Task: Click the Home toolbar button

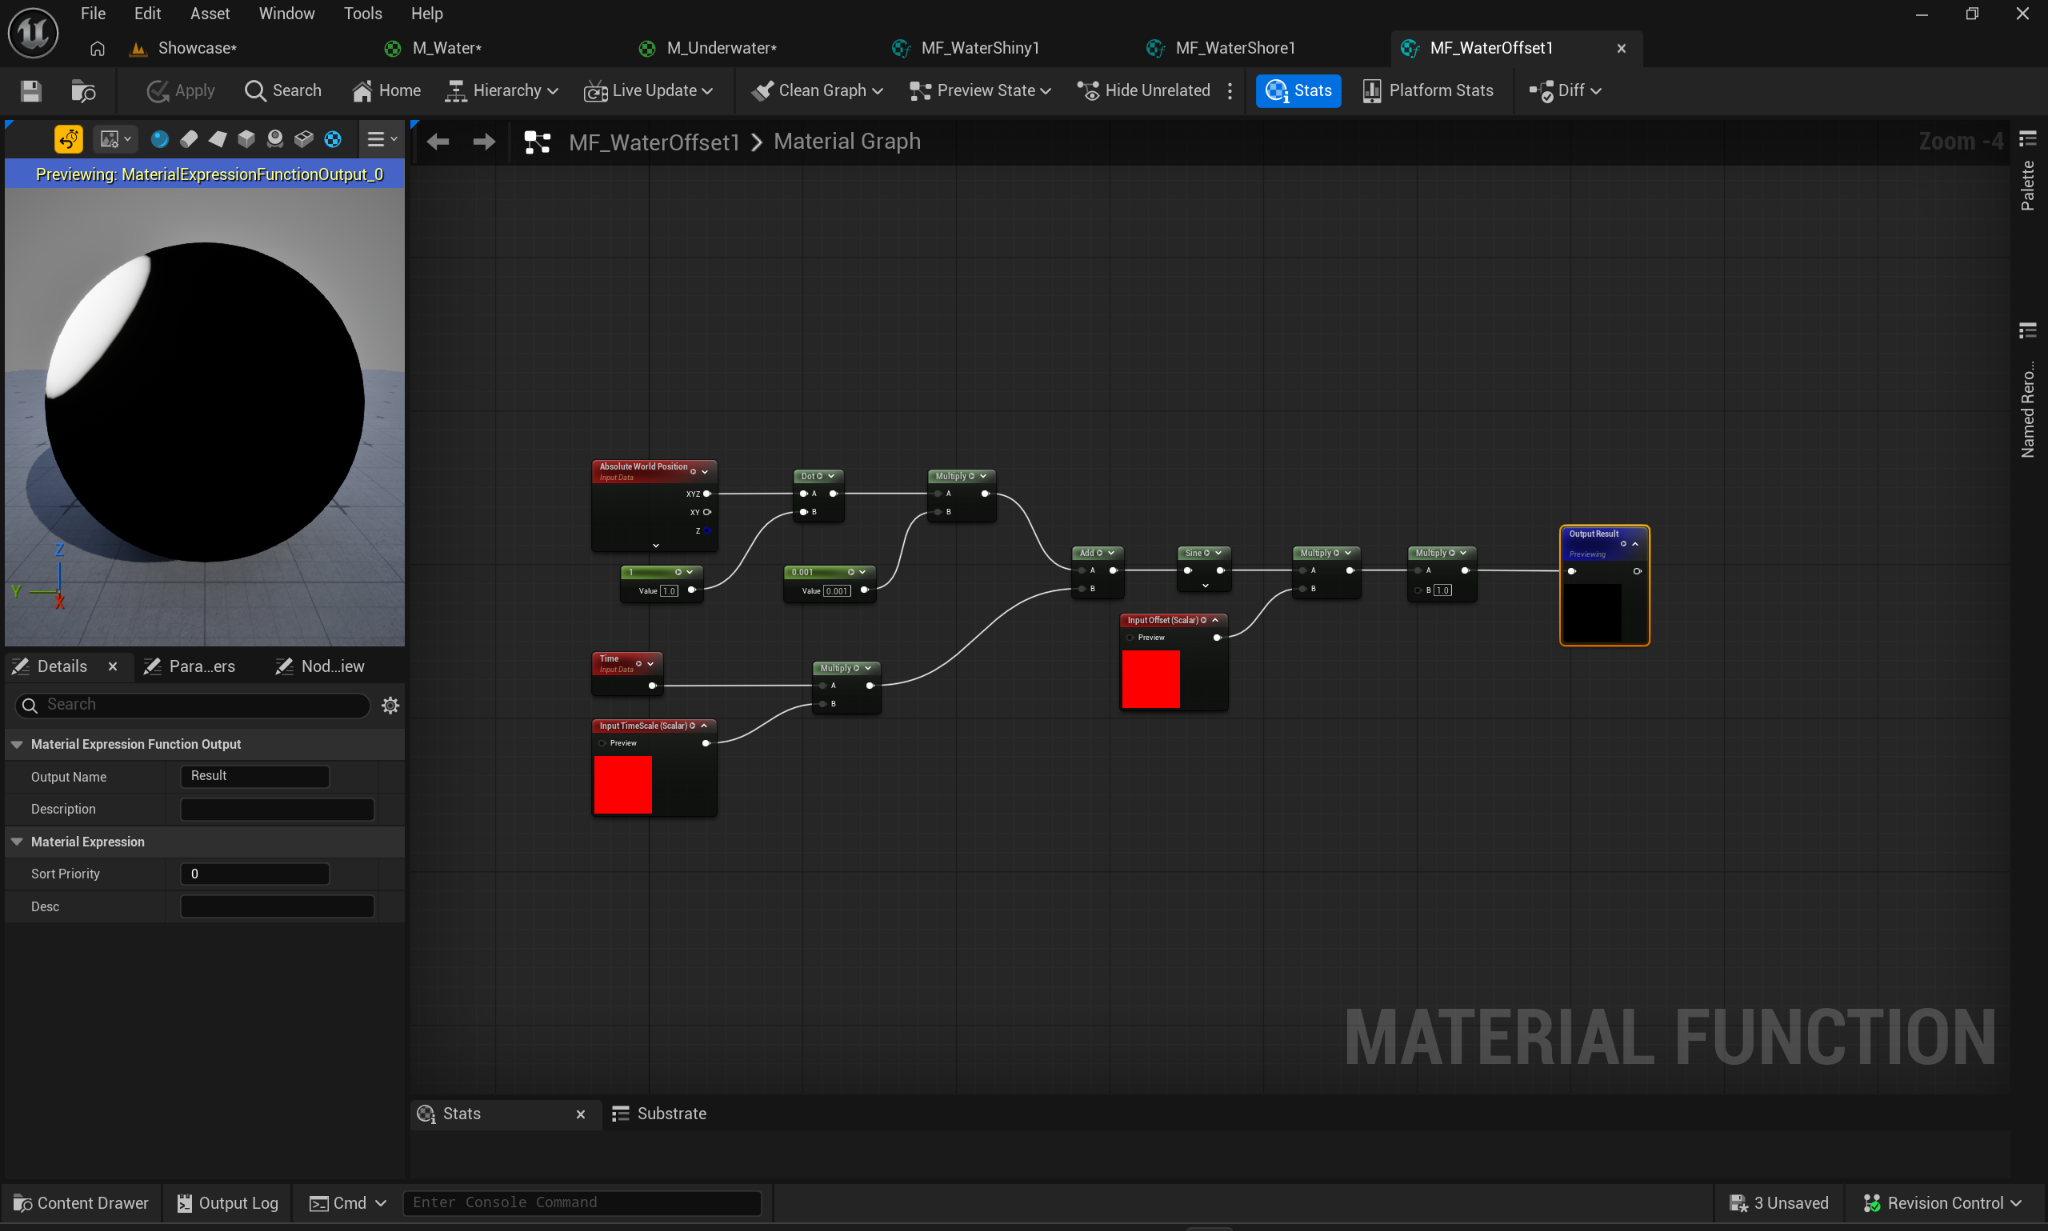Action: point(386,91)
